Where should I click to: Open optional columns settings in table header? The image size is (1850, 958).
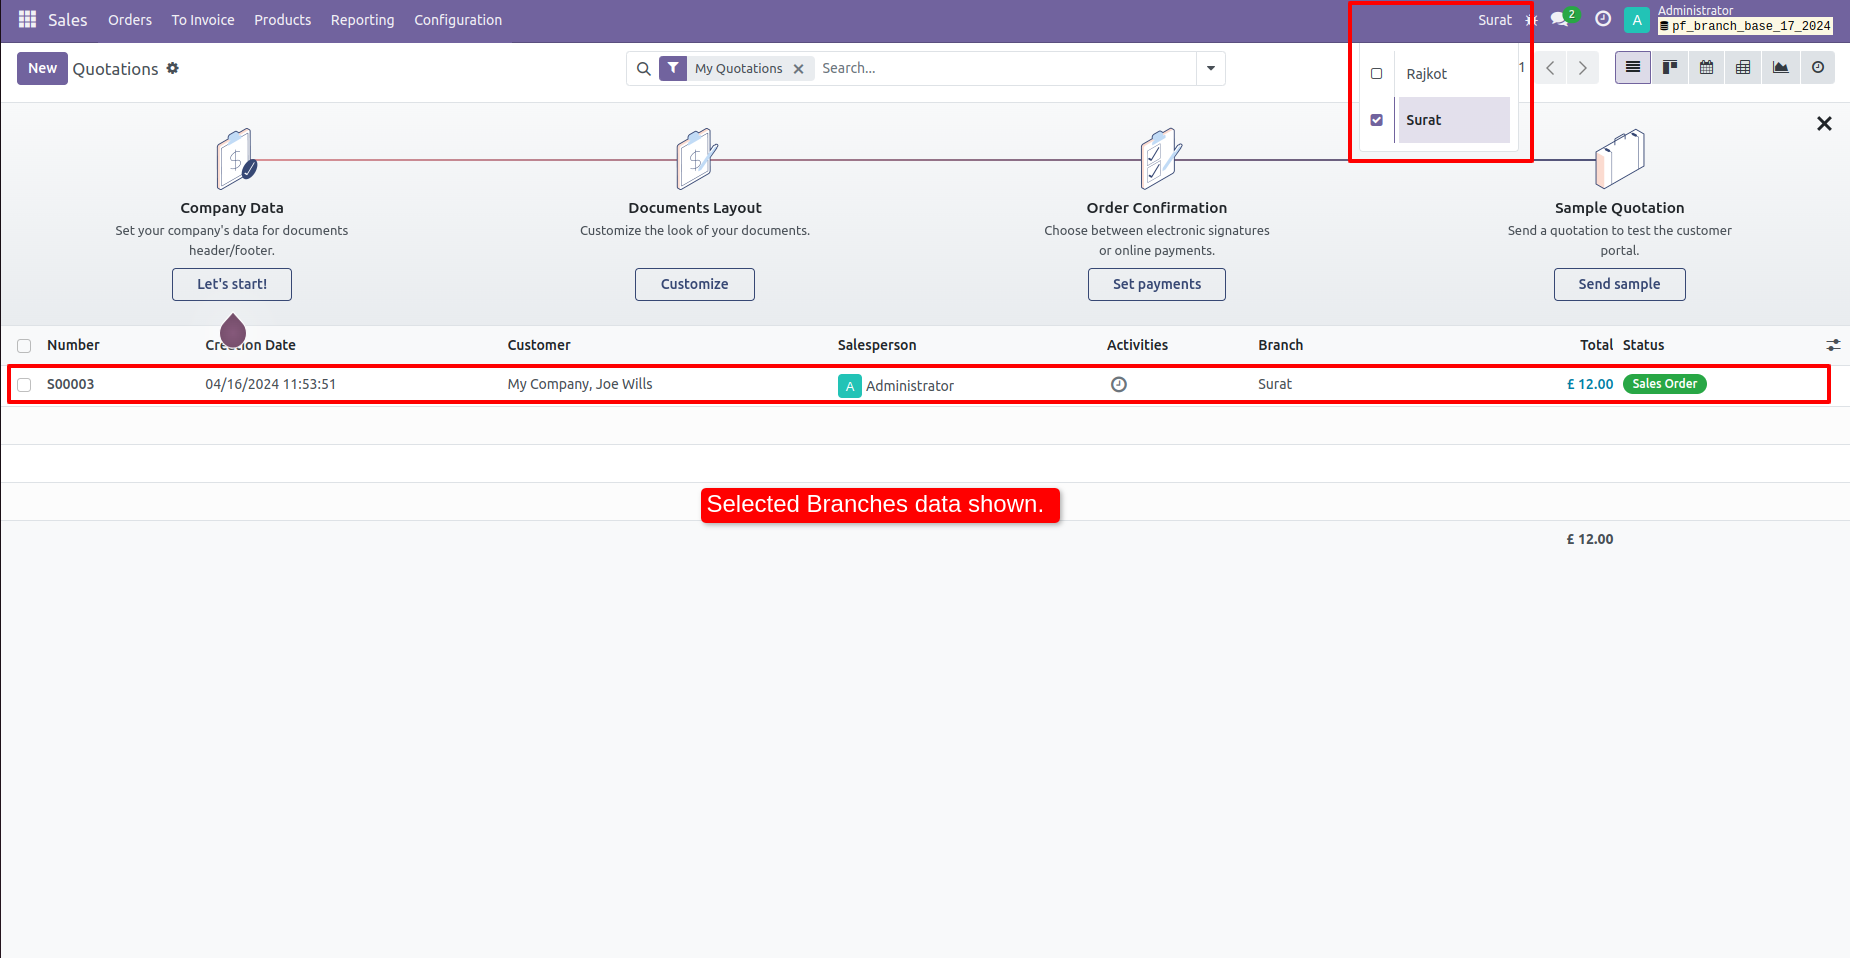click(1832, 345)
